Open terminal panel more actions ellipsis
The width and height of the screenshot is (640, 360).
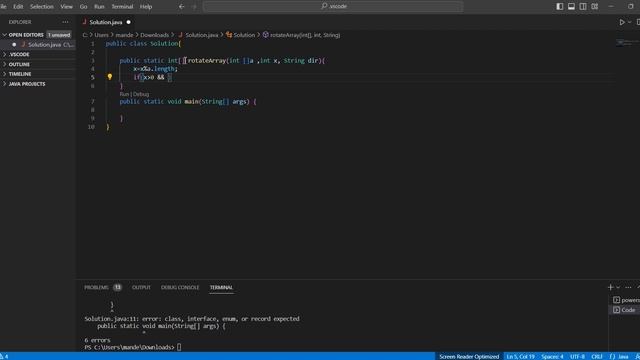628,287
